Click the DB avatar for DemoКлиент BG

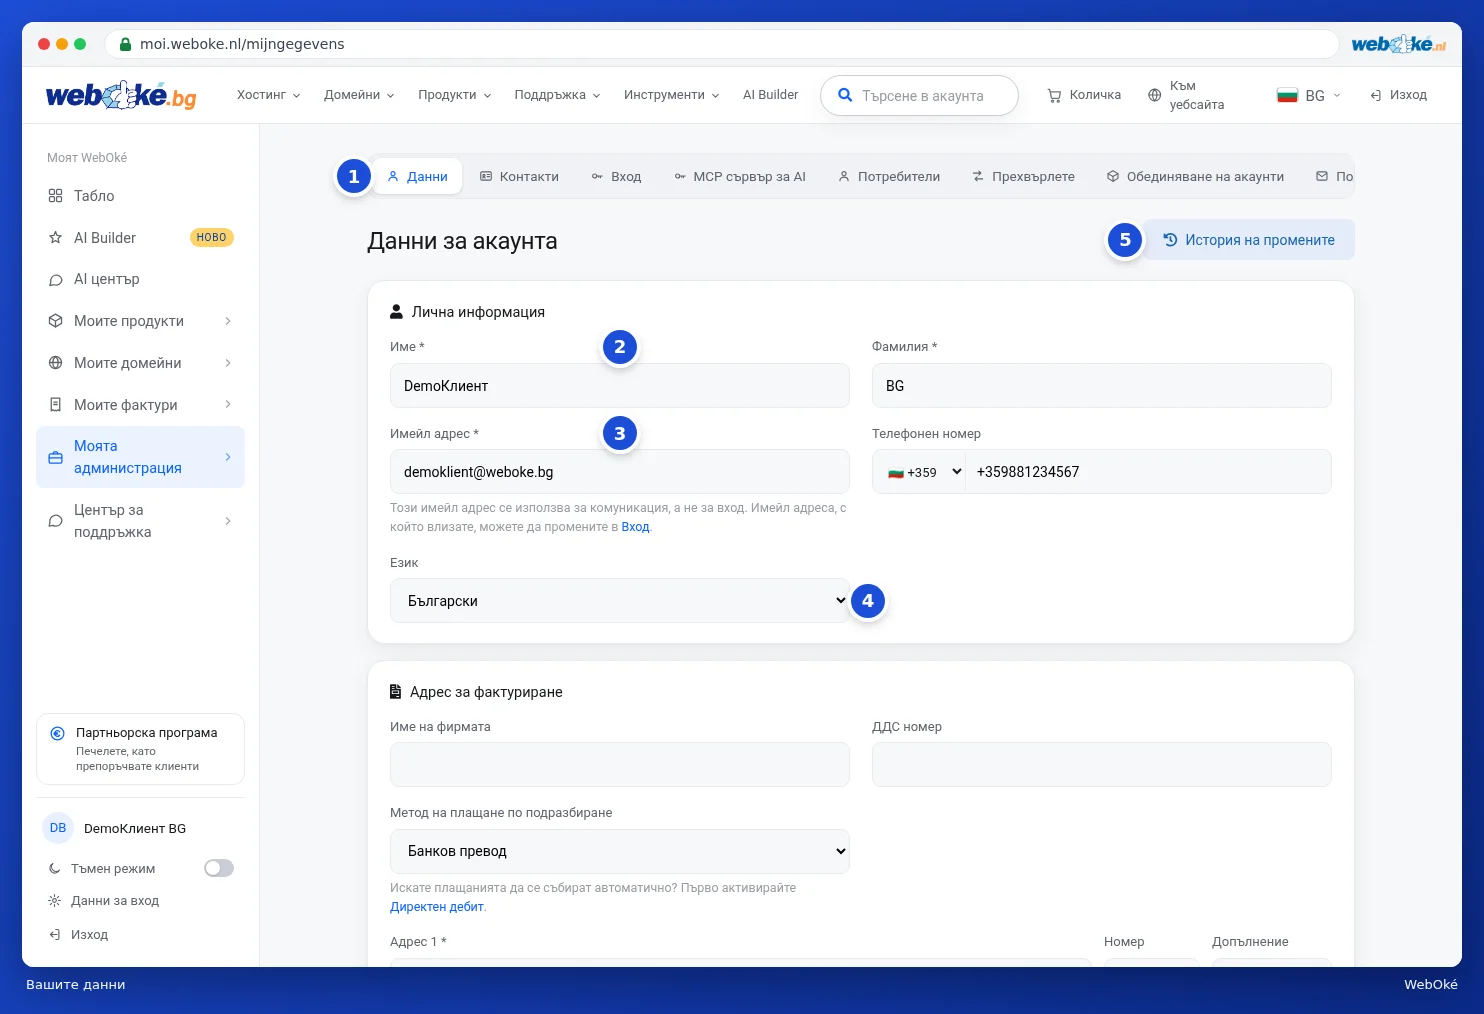58,828
